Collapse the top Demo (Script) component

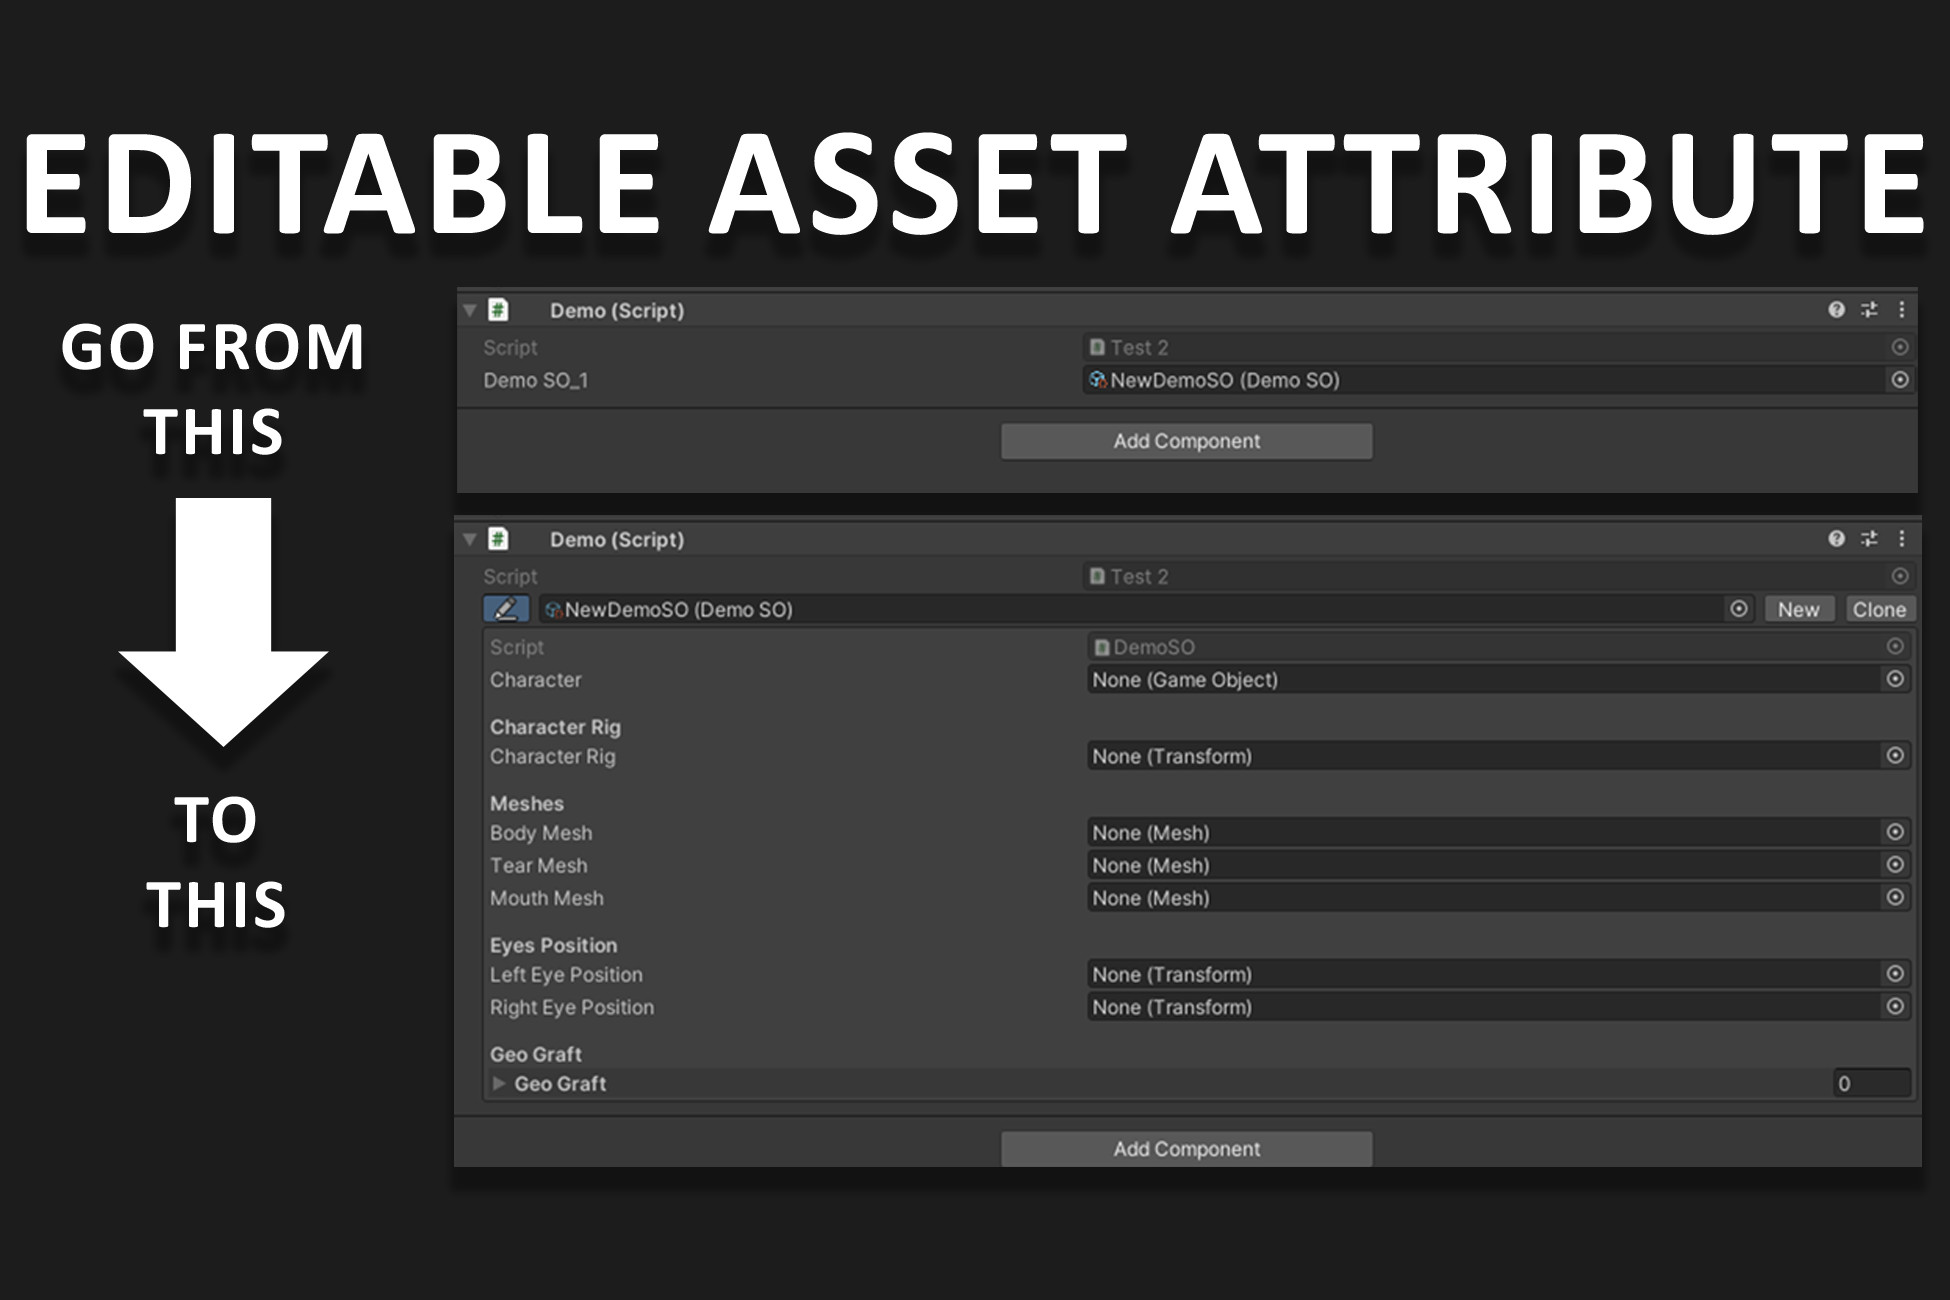coord(469,311)
